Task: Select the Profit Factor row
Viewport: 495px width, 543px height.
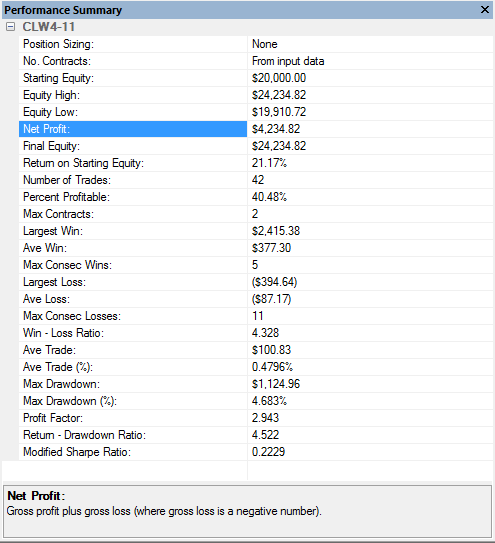Action: click(x=256, y=418)
